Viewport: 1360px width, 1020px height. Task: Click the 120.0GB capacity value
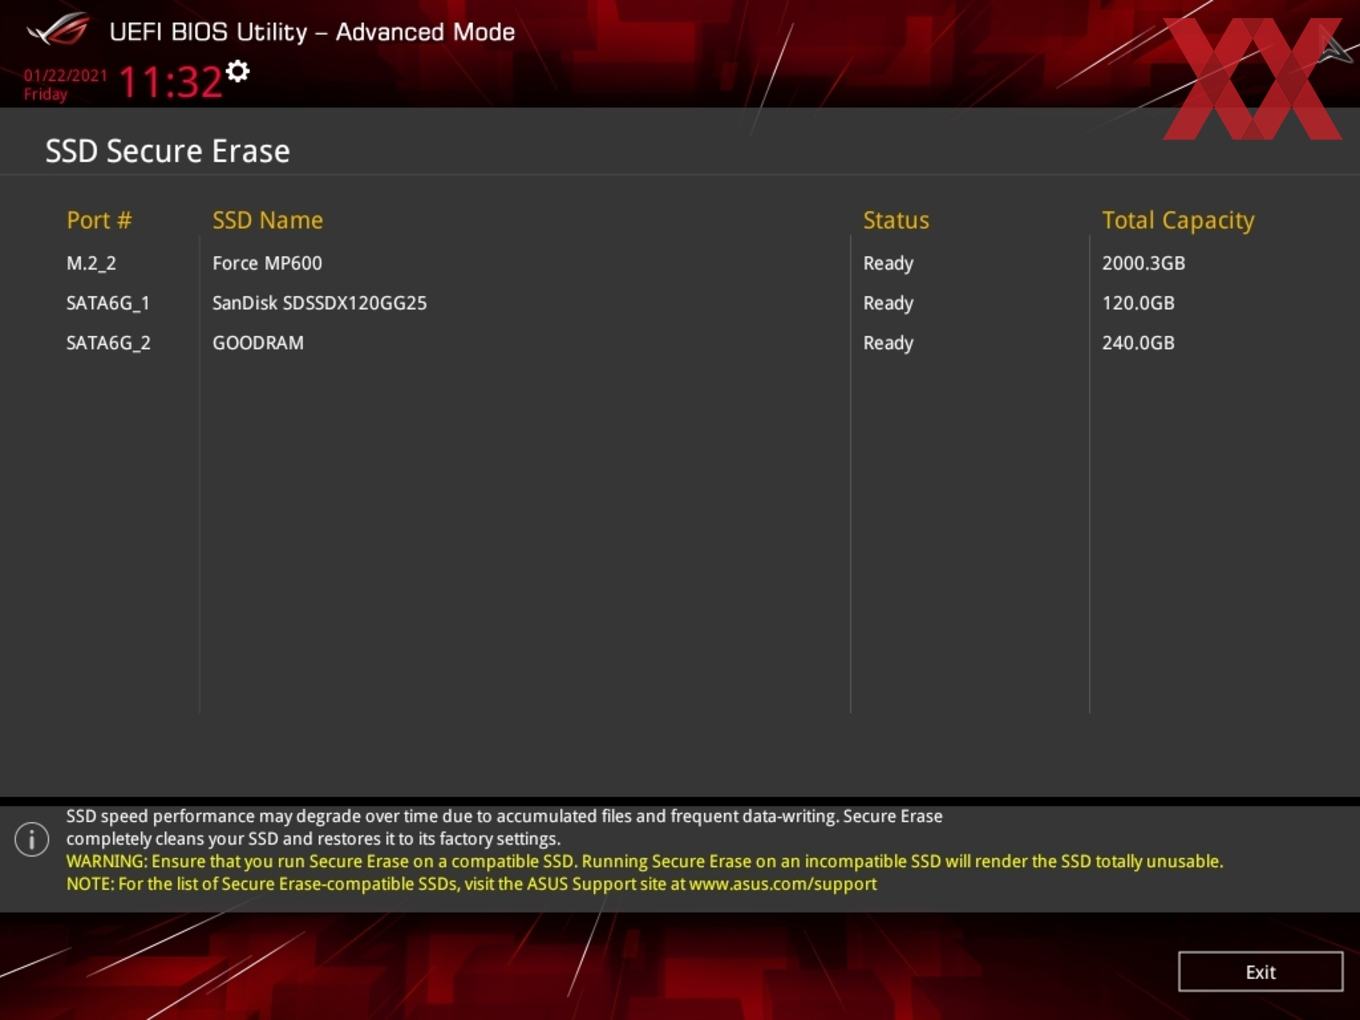click(x=1138, y=303)
